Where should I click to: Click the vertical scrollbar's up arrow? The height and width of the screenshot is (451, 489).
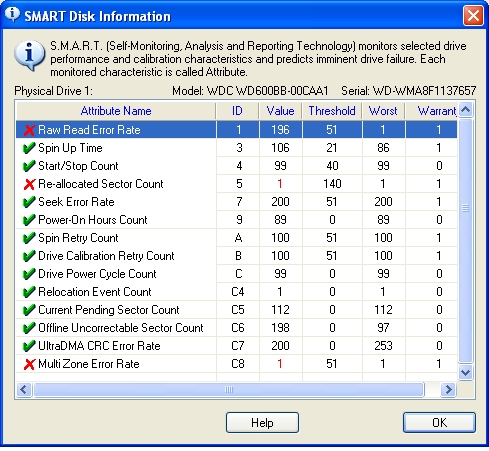[465, 110]
